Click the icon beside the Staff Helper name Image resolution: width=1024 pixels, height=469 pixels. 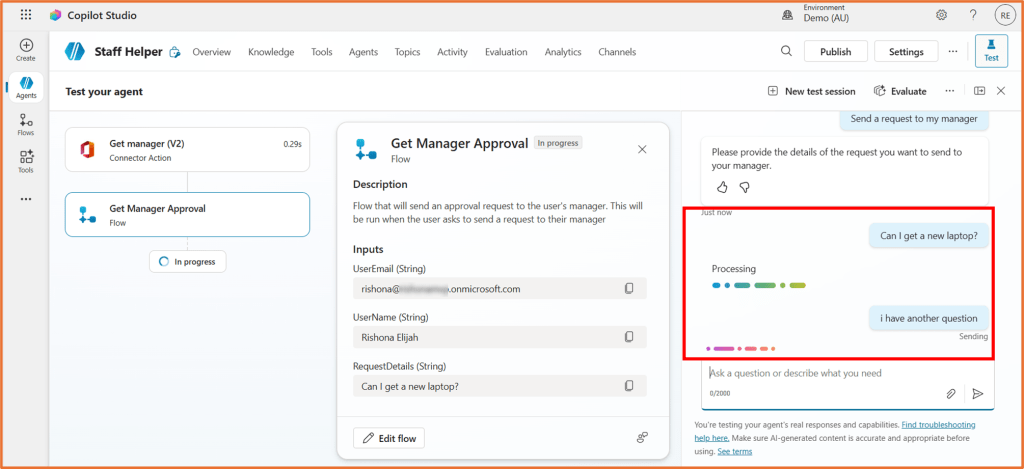pyautogui.click(x=174, y=52)
